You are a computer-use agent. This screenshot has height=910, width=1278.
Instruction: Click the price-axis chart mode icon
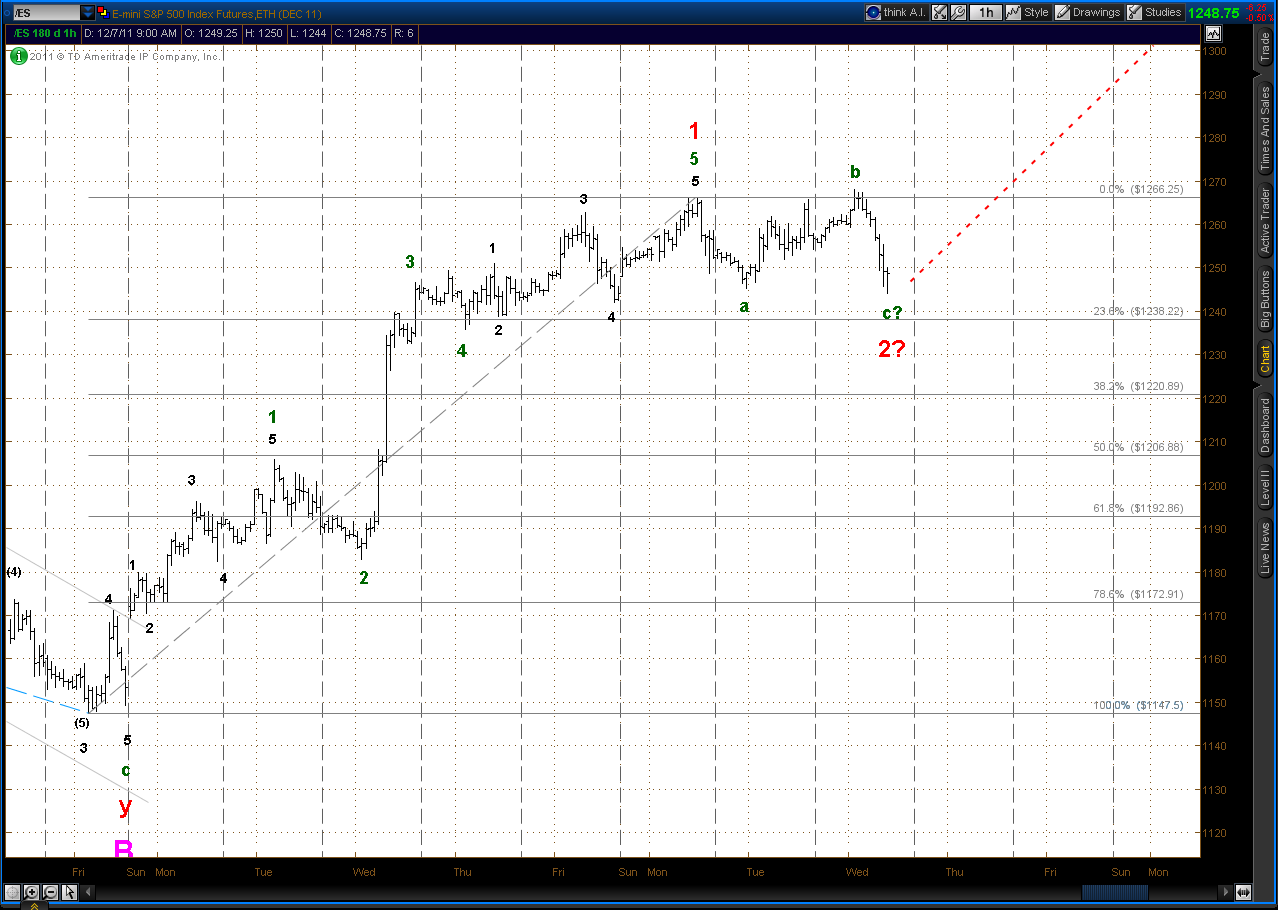pos(1214,33)
